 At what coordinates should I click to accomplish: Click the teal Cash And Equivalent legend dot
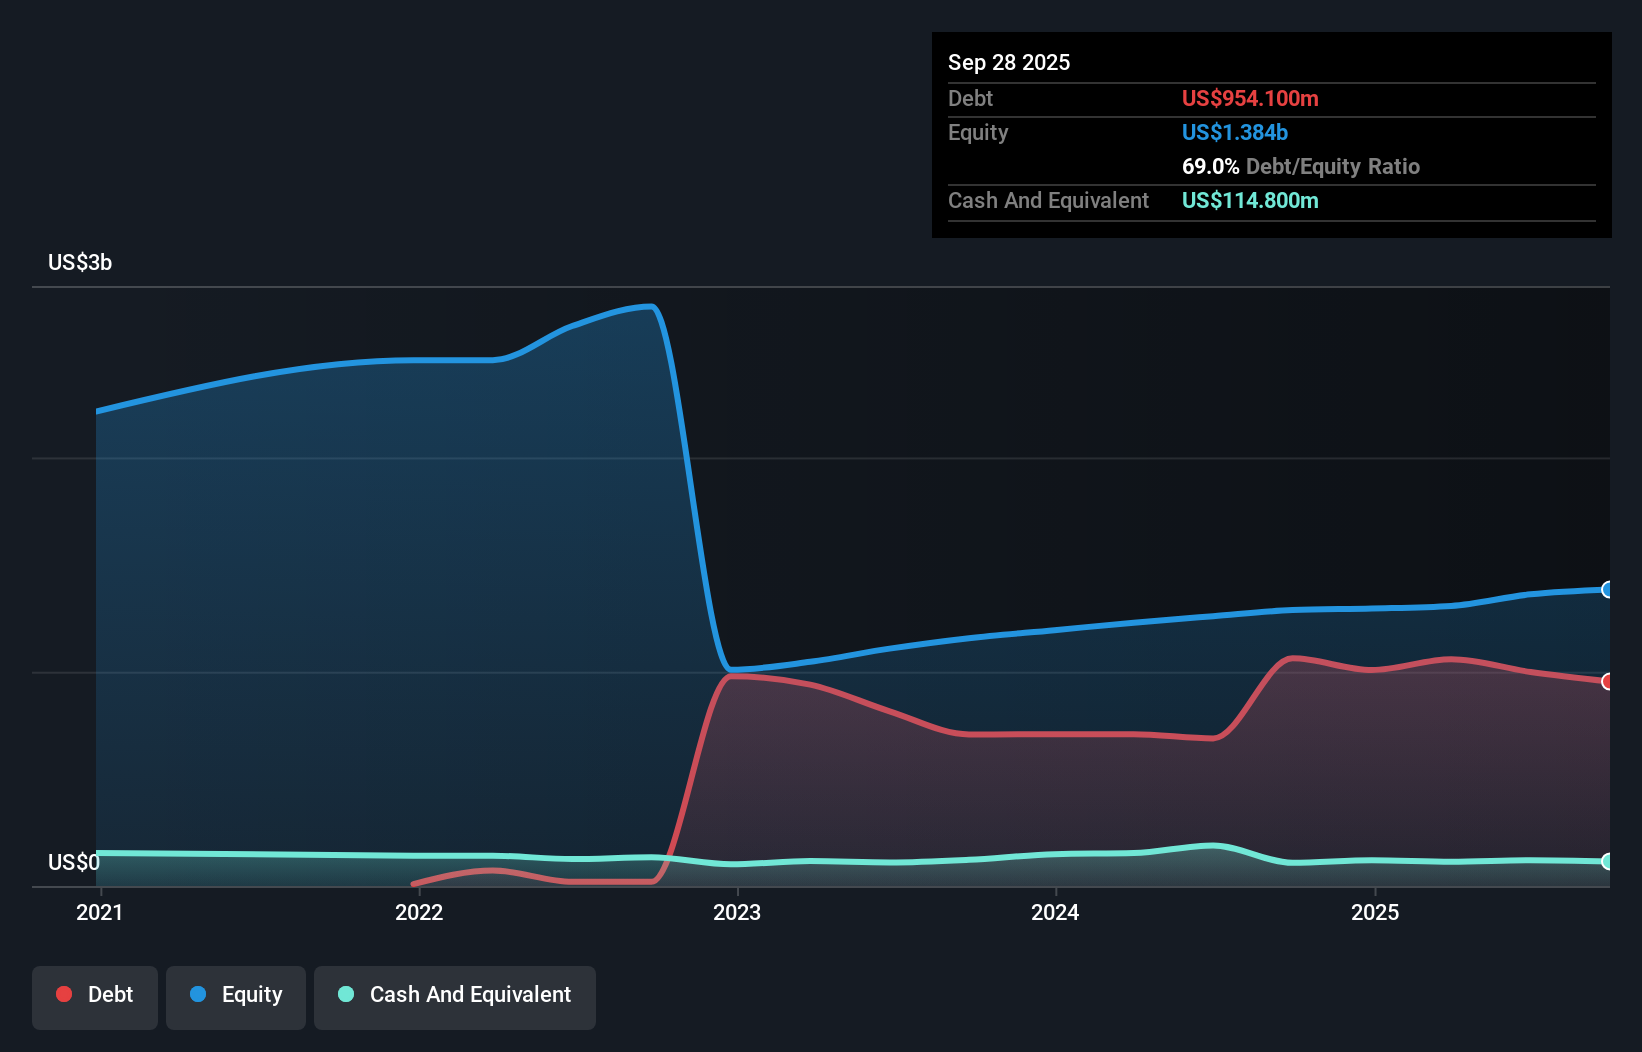346,994
